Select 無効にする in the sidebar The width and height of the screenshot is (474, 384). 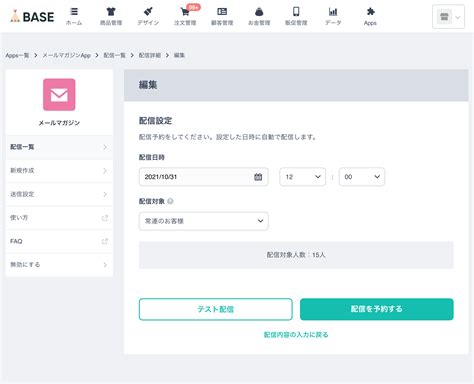(x=59, y=265)
